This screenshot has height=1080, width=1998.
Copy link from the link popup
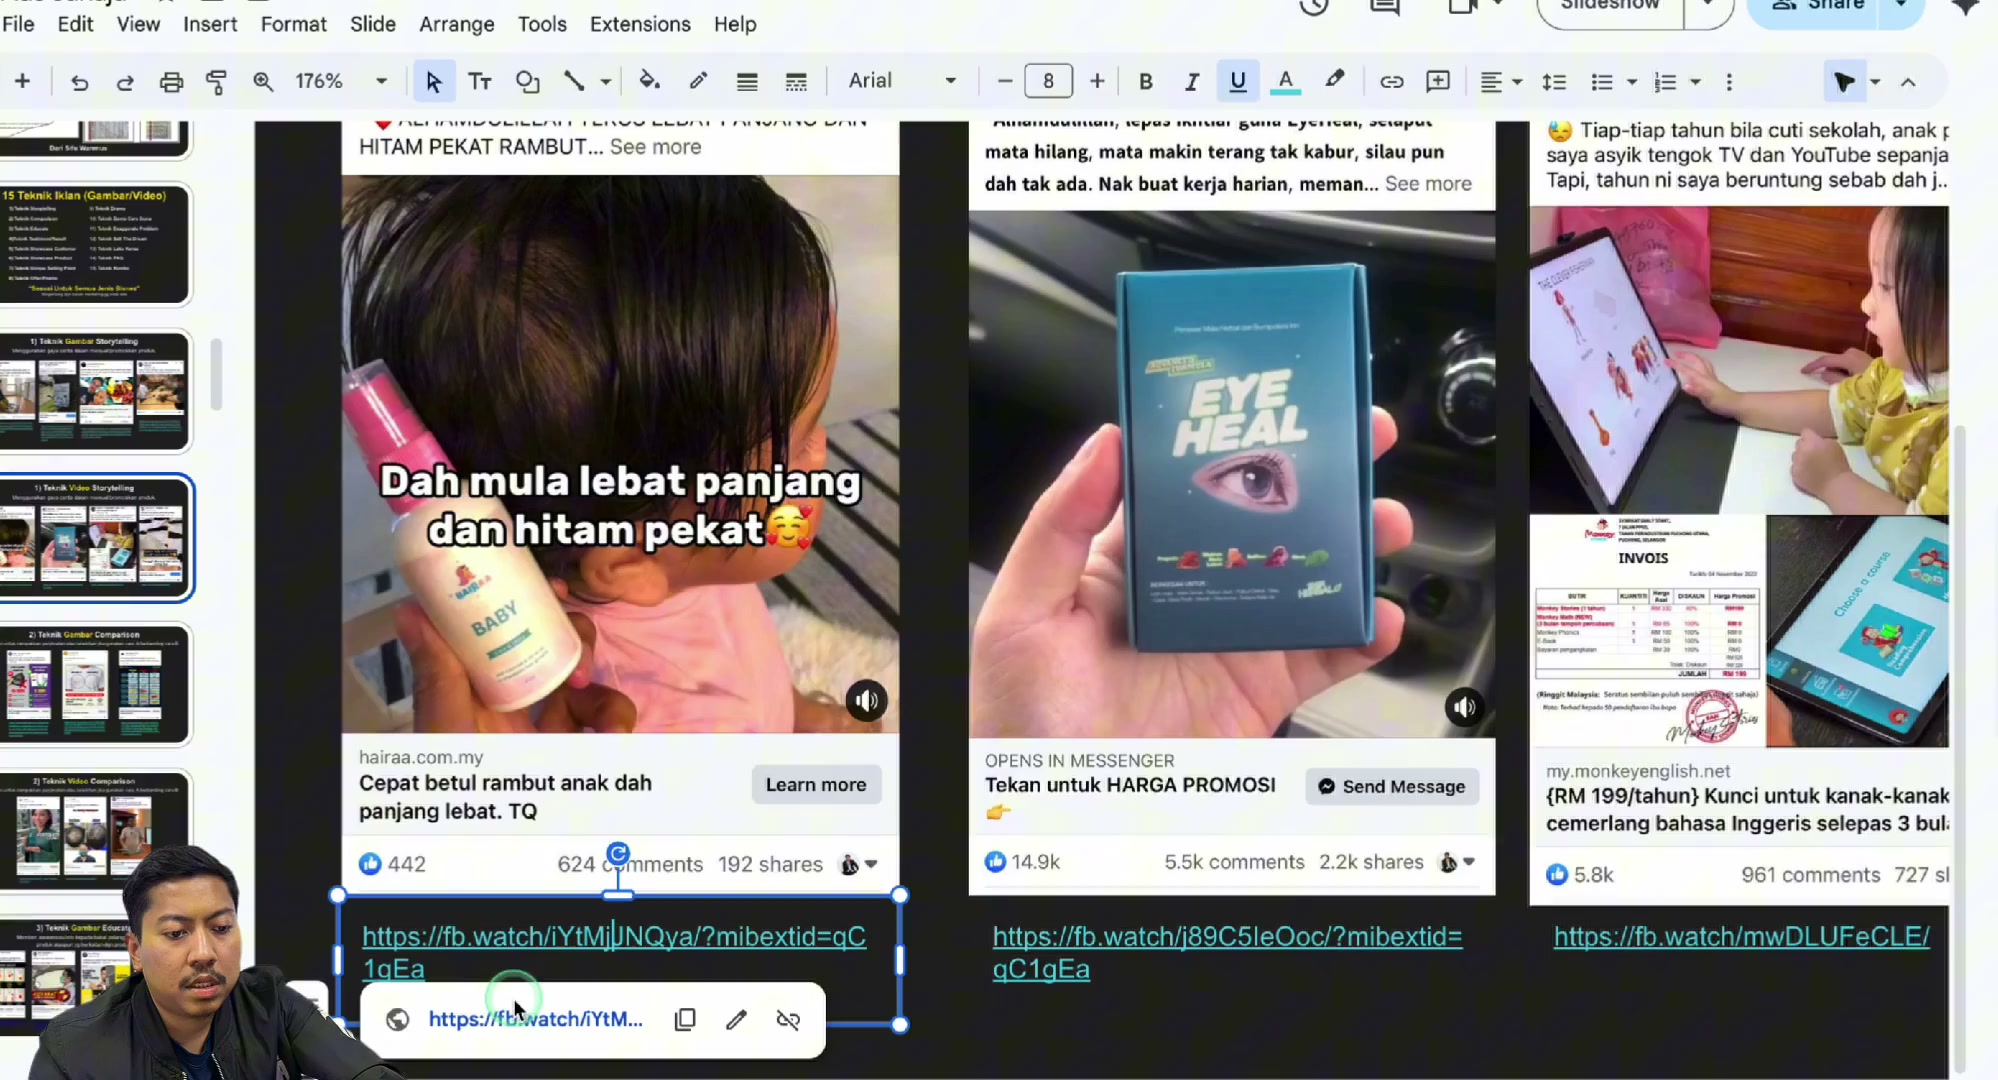click(685, 1019)
